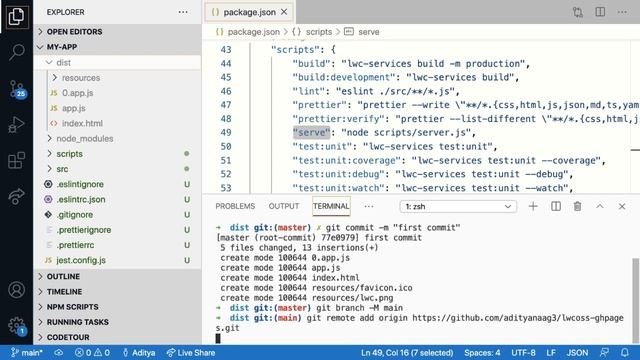Open notifications bell
This screenshot has width=640, height=360.
pyautogui.click(x=624, y=353)
